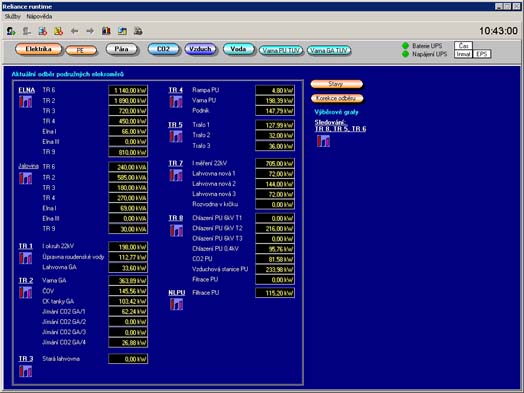Switch to the Voda section

tap(238, 49)
